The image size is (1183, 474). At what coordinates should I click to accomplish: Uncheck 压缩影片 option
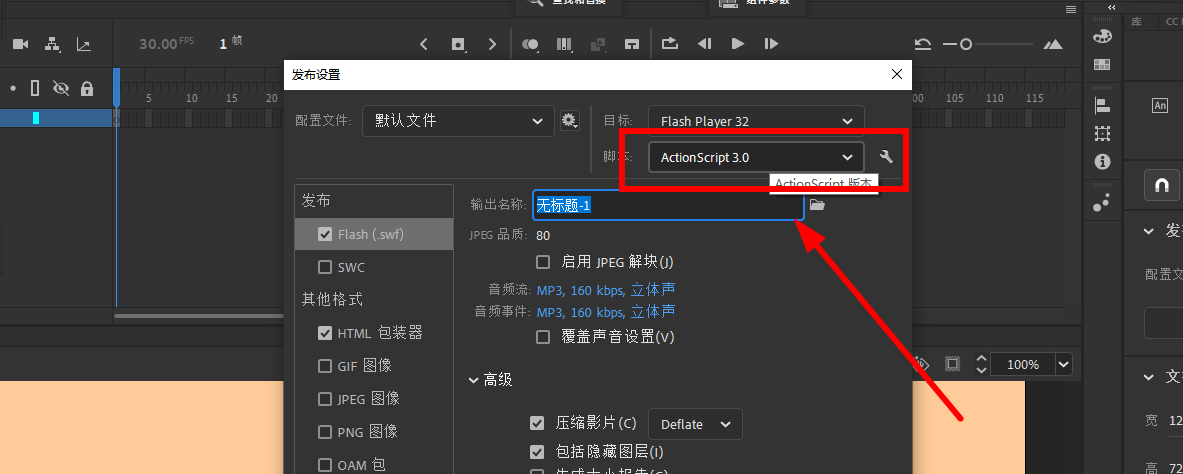pos(537,423)
